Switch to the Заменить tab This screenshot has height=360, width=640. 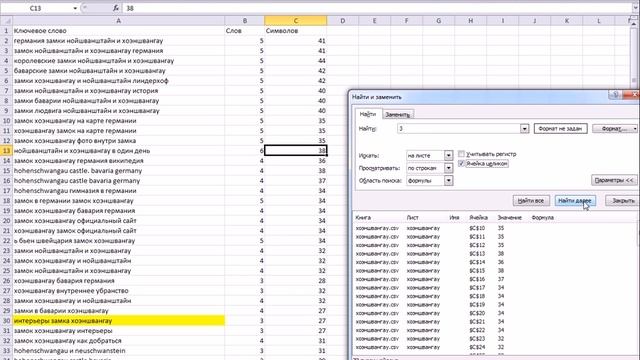coord(398,114)
